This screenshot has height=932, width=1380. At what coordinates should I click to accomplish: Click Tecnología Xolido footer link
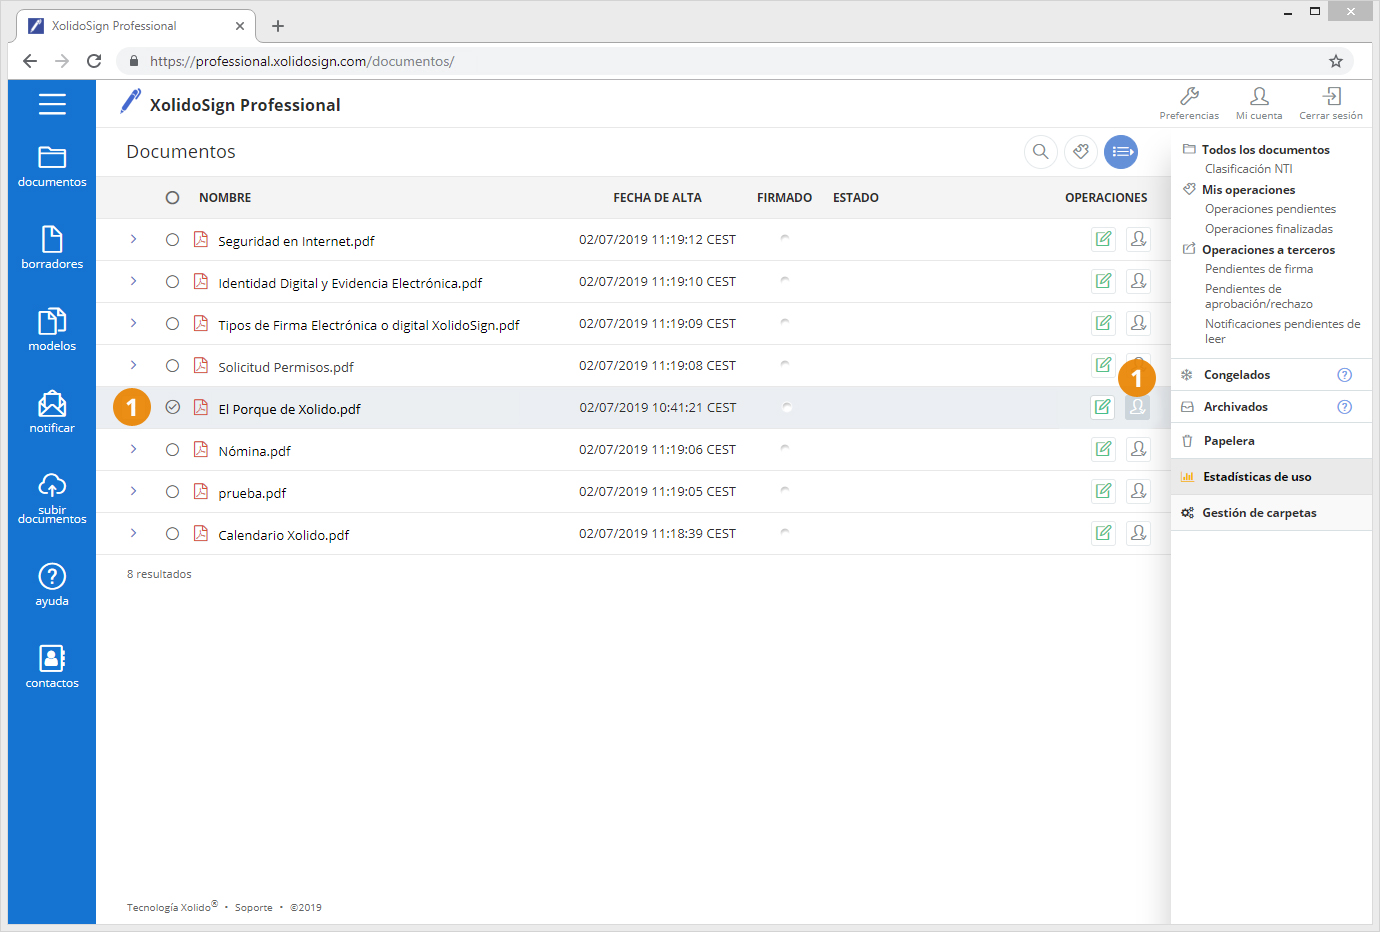(x=172, y=907)
